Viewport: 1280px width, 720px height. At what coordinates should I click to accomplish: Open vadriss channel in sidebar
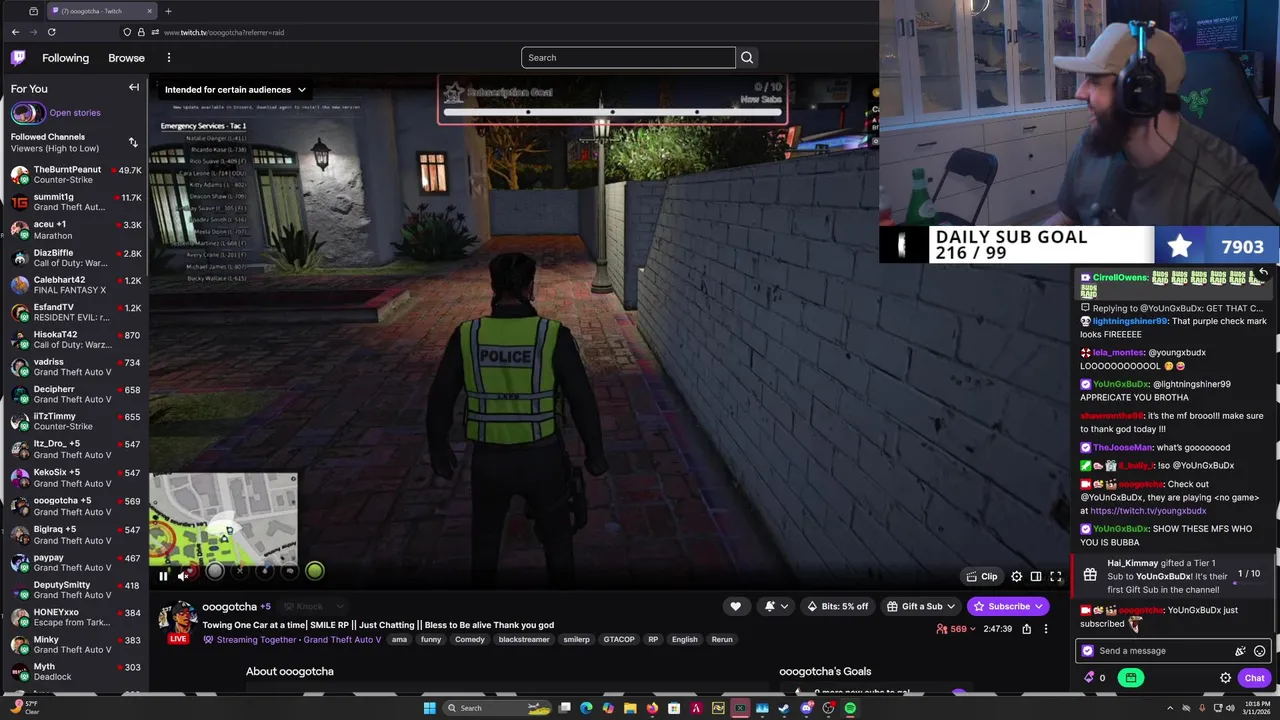click(75, 367)
